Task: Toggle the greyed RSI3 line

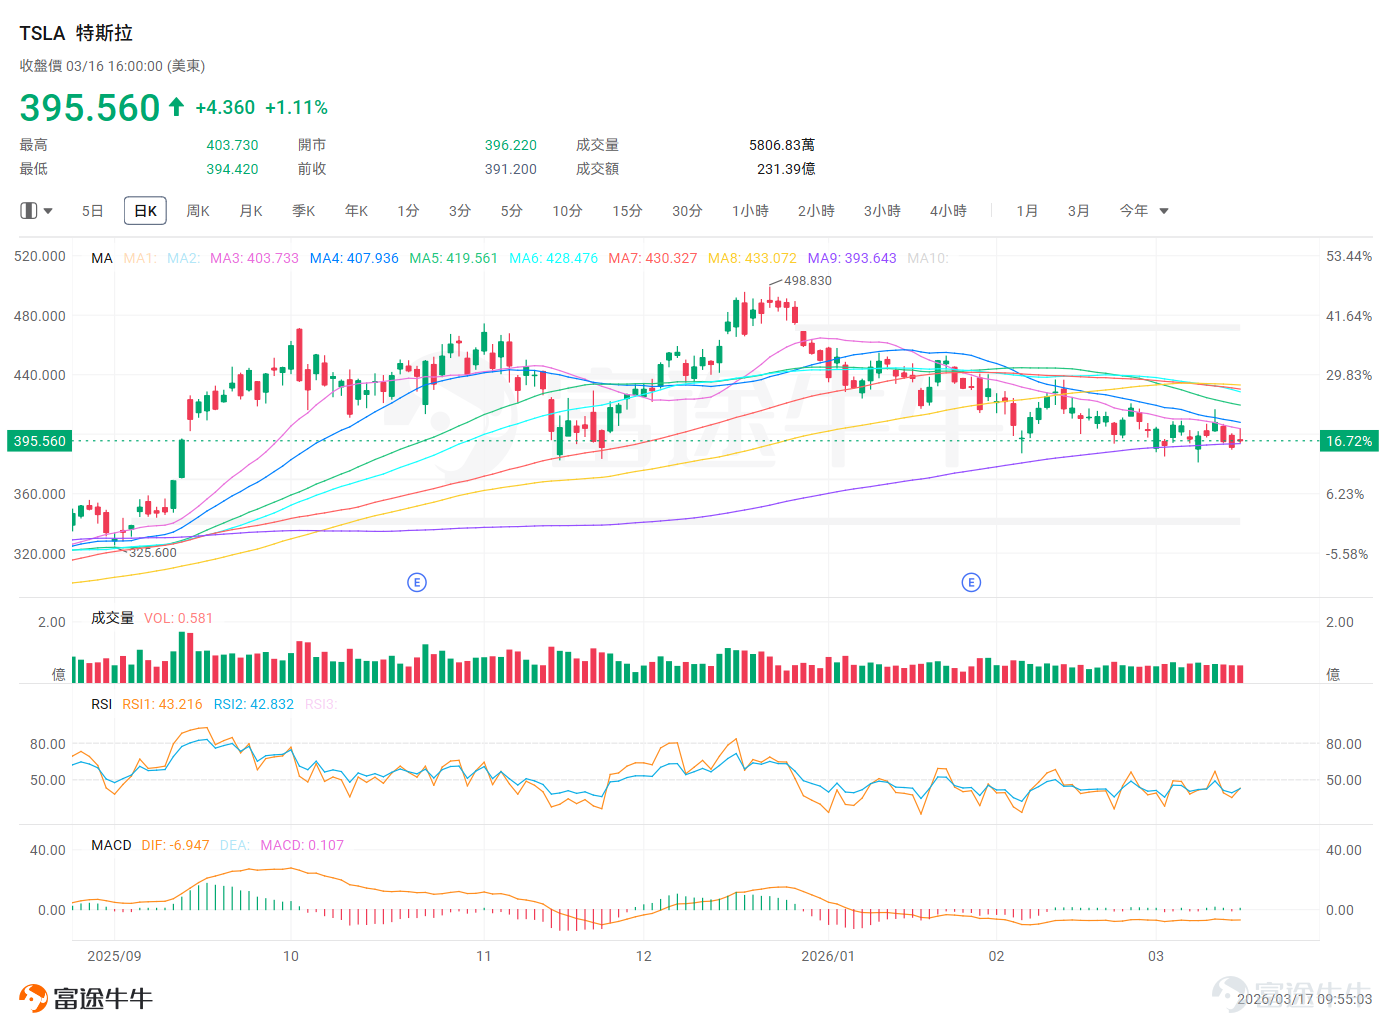Action: tap(321, 704)
